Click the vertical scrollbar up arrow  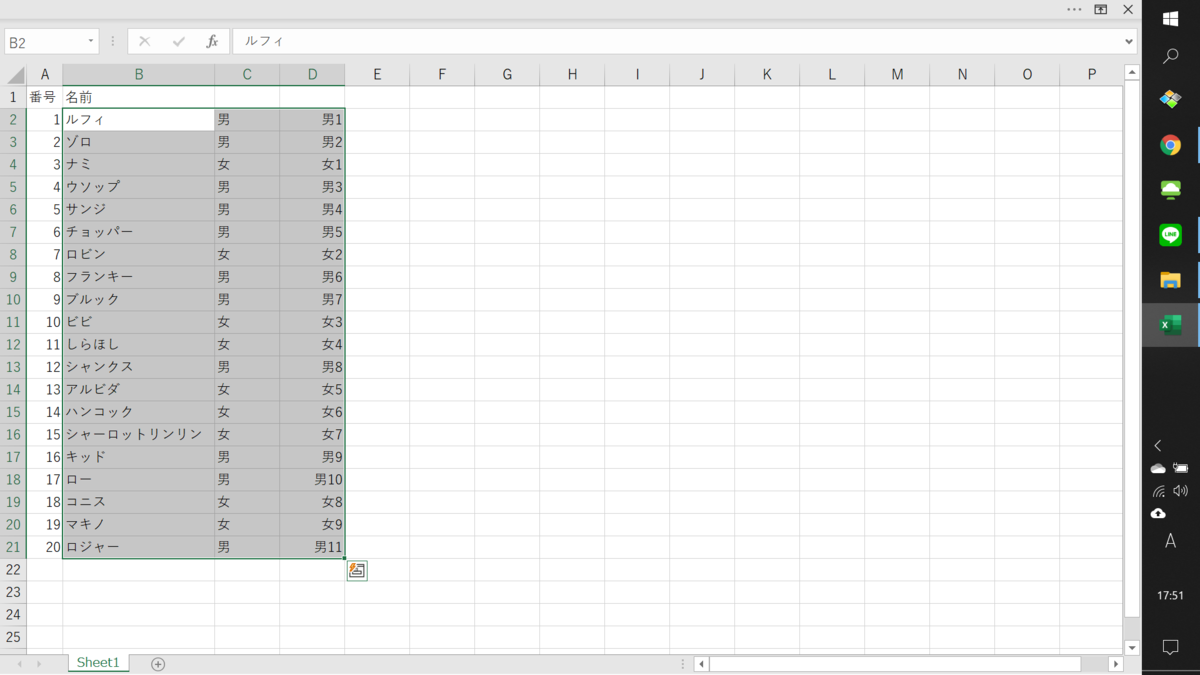(x=1132, y=72)
